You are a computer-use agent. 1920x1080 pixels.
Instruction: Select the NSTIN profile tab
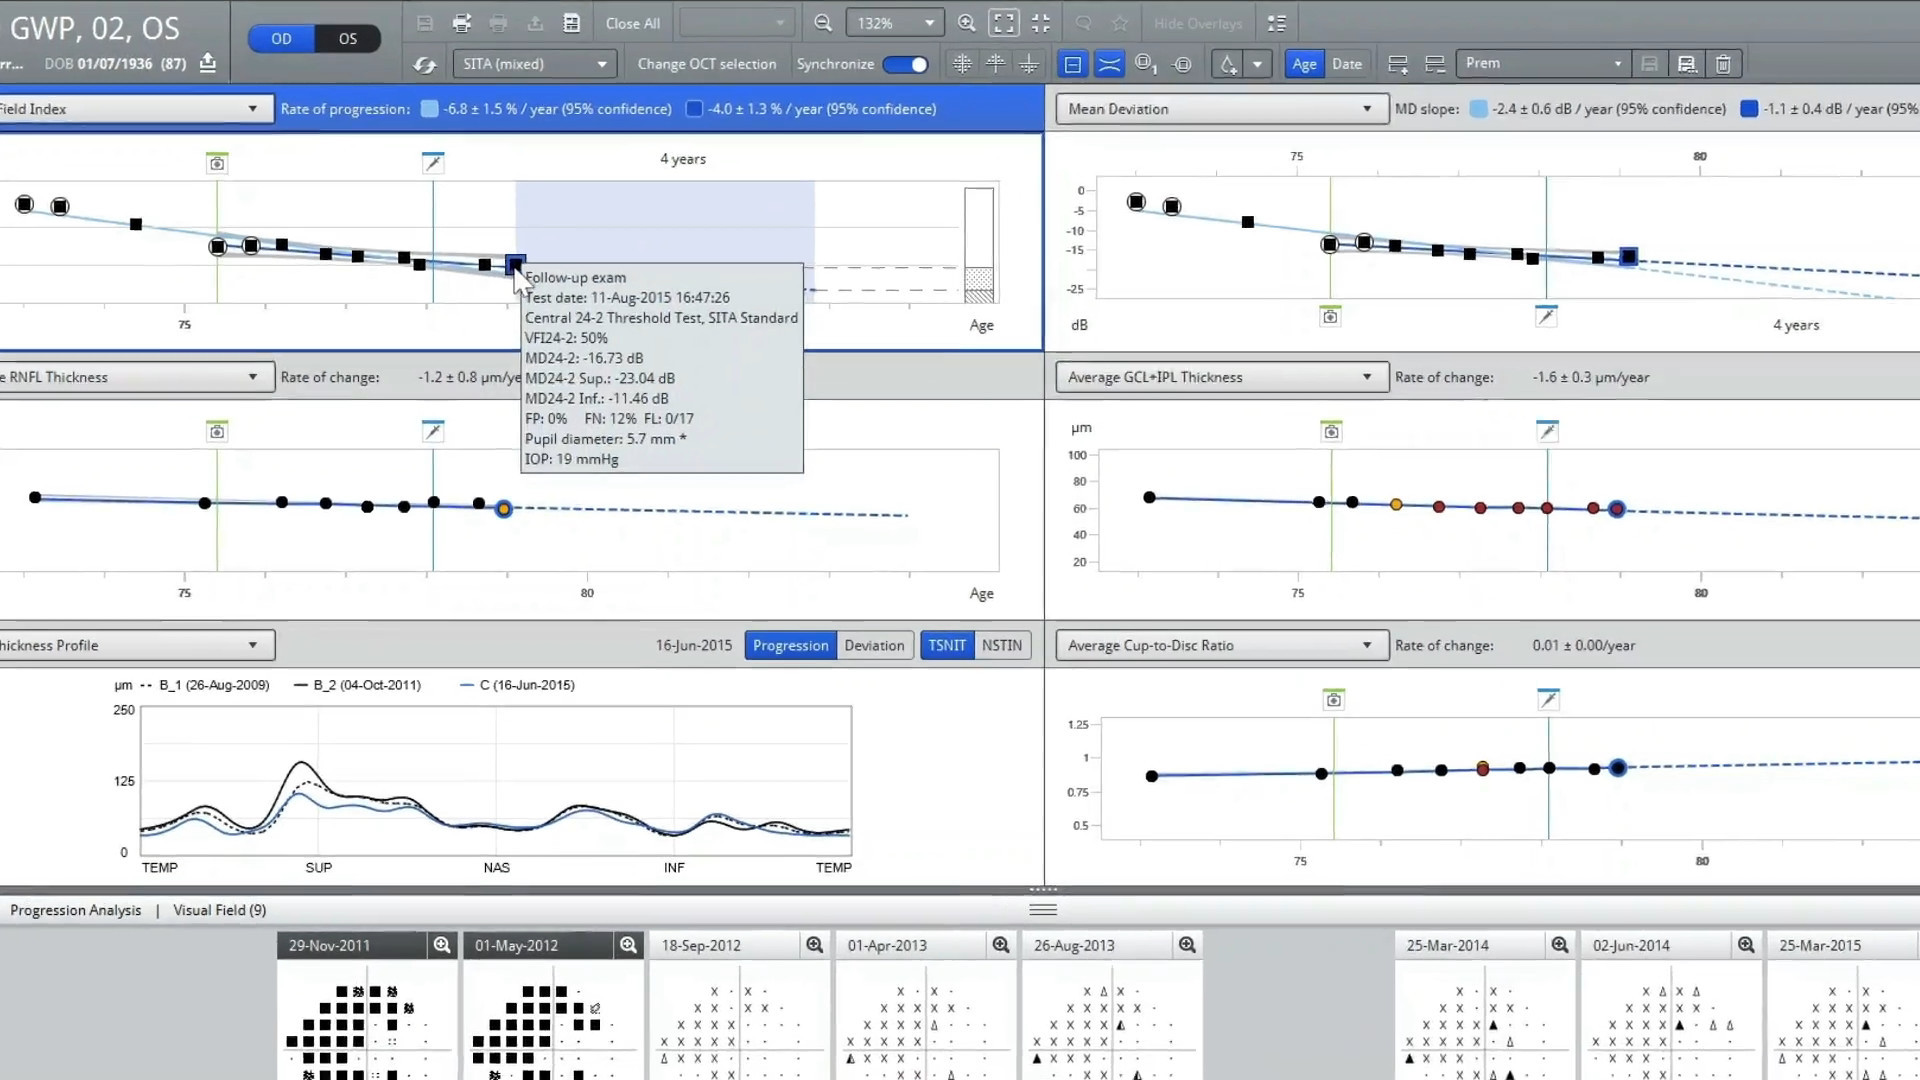coord(1001,645)
